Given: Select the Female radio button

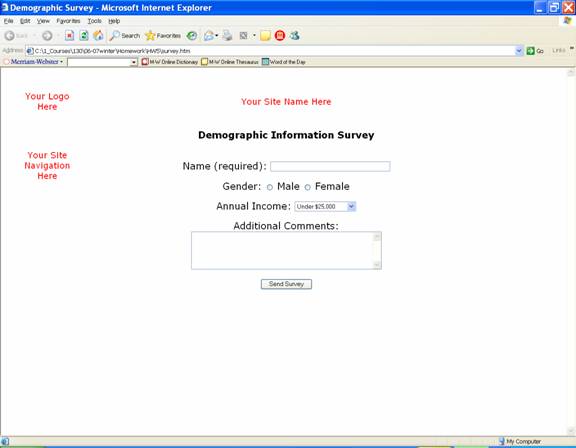Looking at the screenshot, I should pyautogui.click(x=307, y=187).
